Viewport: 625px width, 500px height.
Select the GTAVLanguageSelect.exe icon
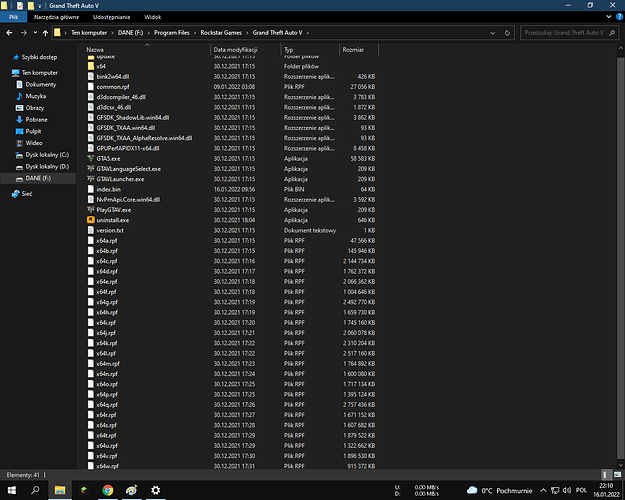[x=91, y=169]
